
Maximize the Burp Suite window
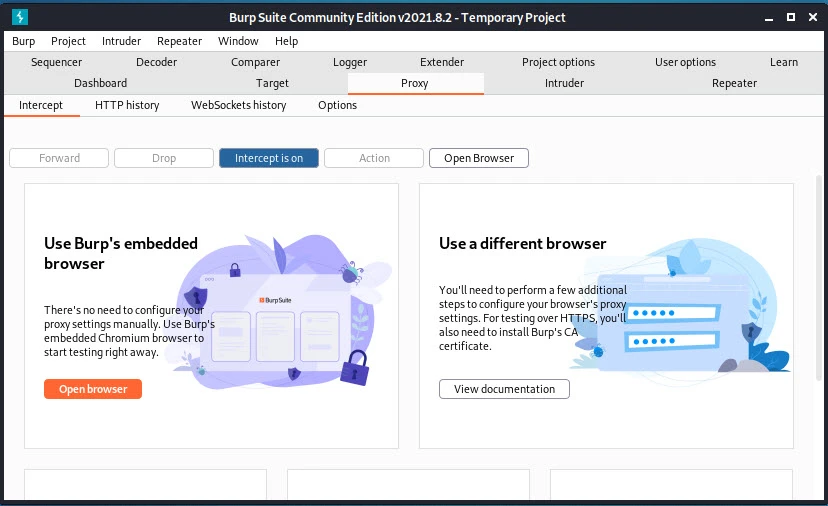pos(791,17)
